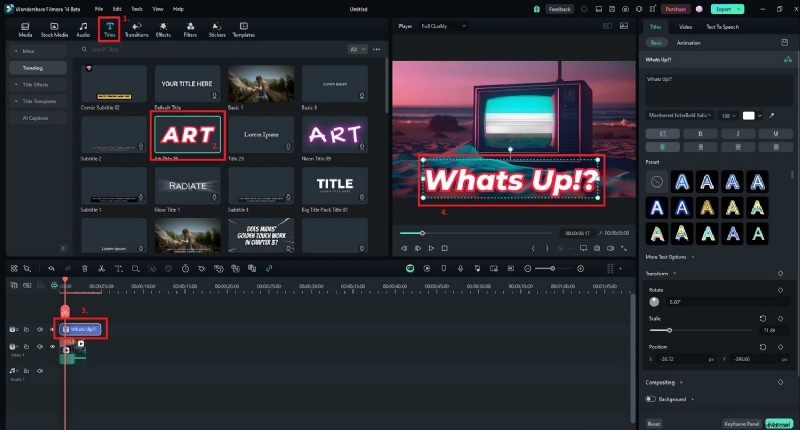Hide the title track with the eye icon
Screen dimensions: 800x430
[51, 329]
